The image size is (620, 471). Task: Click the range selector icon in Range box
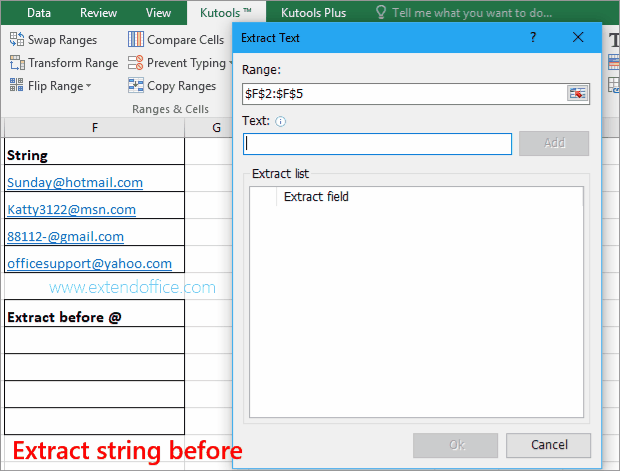(578, 93)
